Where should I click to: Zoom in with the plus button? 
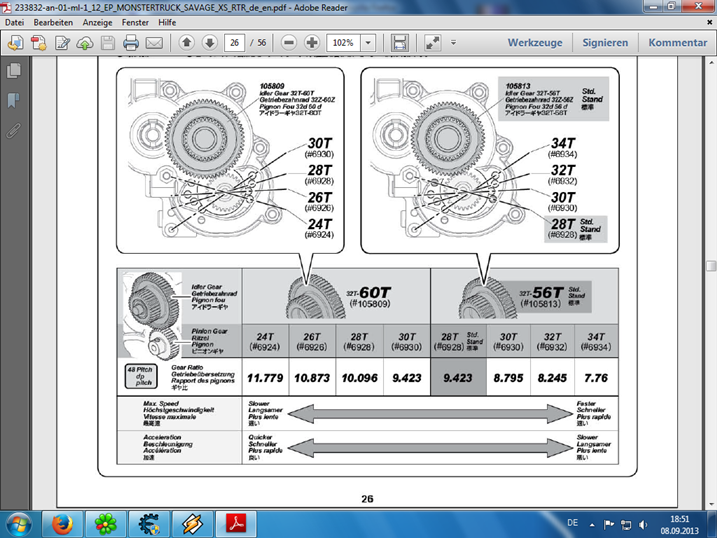click(312, 44)
